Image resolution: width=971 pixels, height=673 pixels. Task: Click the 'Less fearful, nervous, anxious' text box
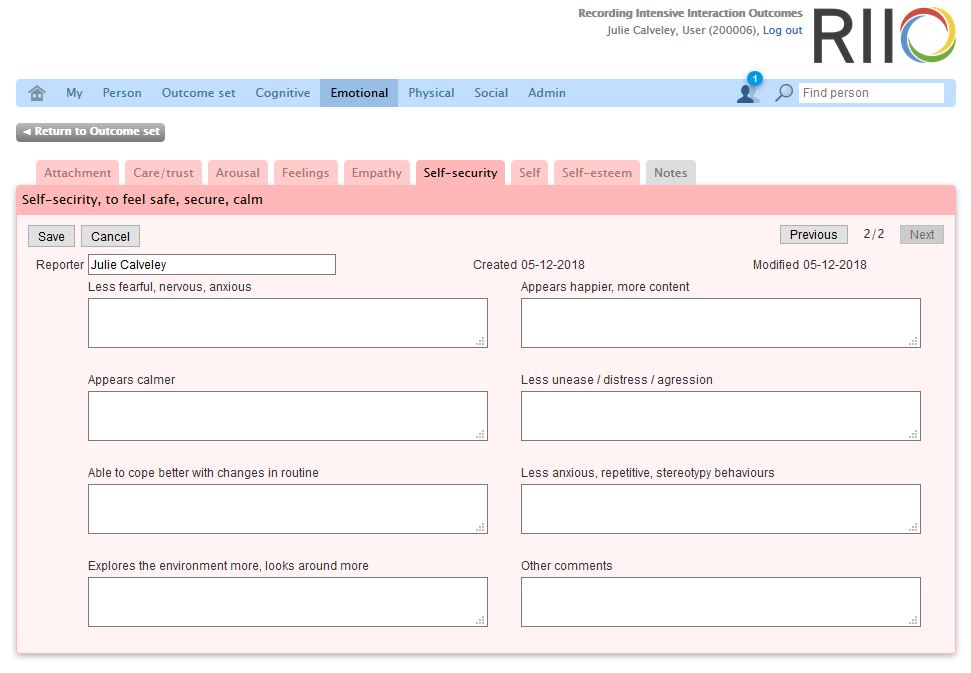click(x=288, y=323)
